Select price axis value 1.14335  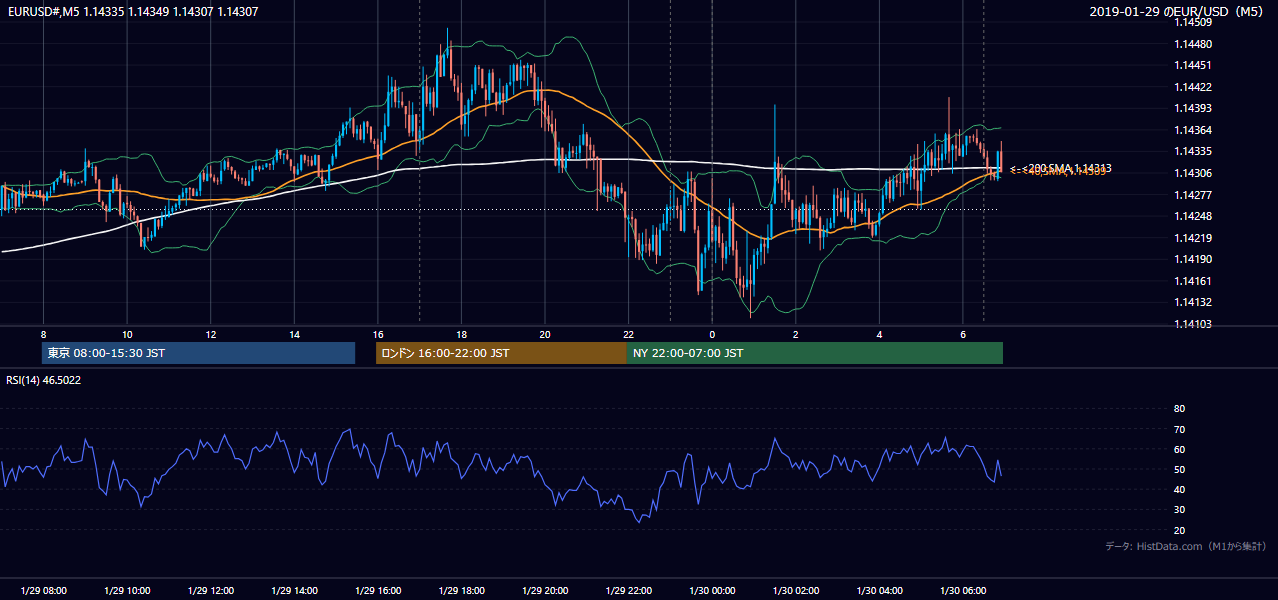point(1192,152)
